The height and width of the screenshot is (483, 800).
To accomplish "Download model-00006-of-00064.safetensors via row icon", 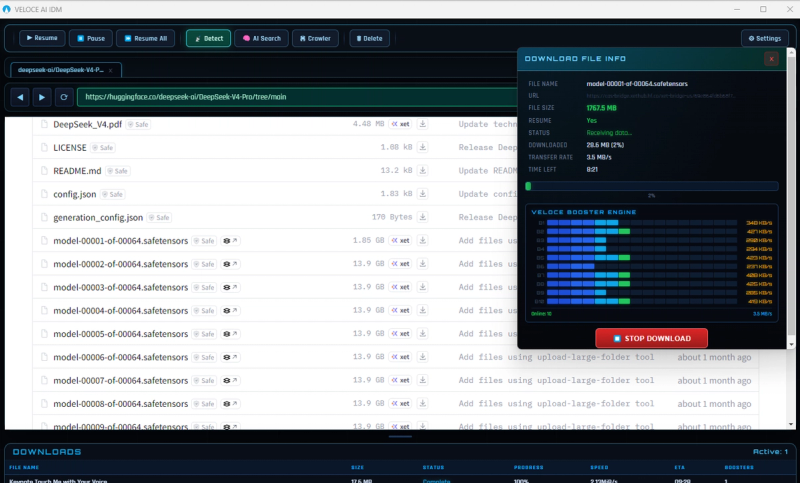I will (422, 357).
